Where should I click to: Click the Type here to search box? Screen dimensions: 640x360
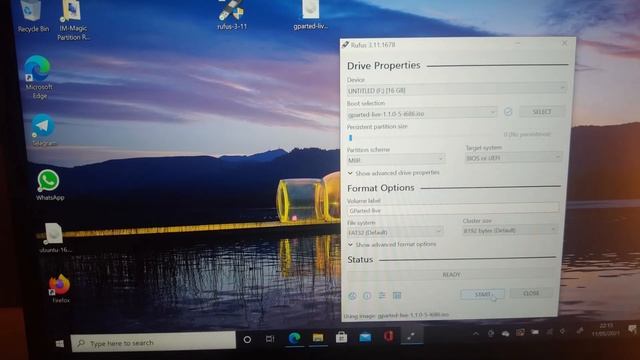tap(153, 342)
